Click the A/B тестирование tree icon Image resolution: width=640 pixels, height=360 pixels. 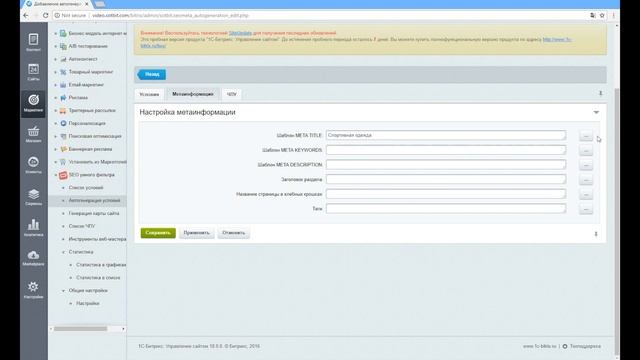click(x=63, y=46)
